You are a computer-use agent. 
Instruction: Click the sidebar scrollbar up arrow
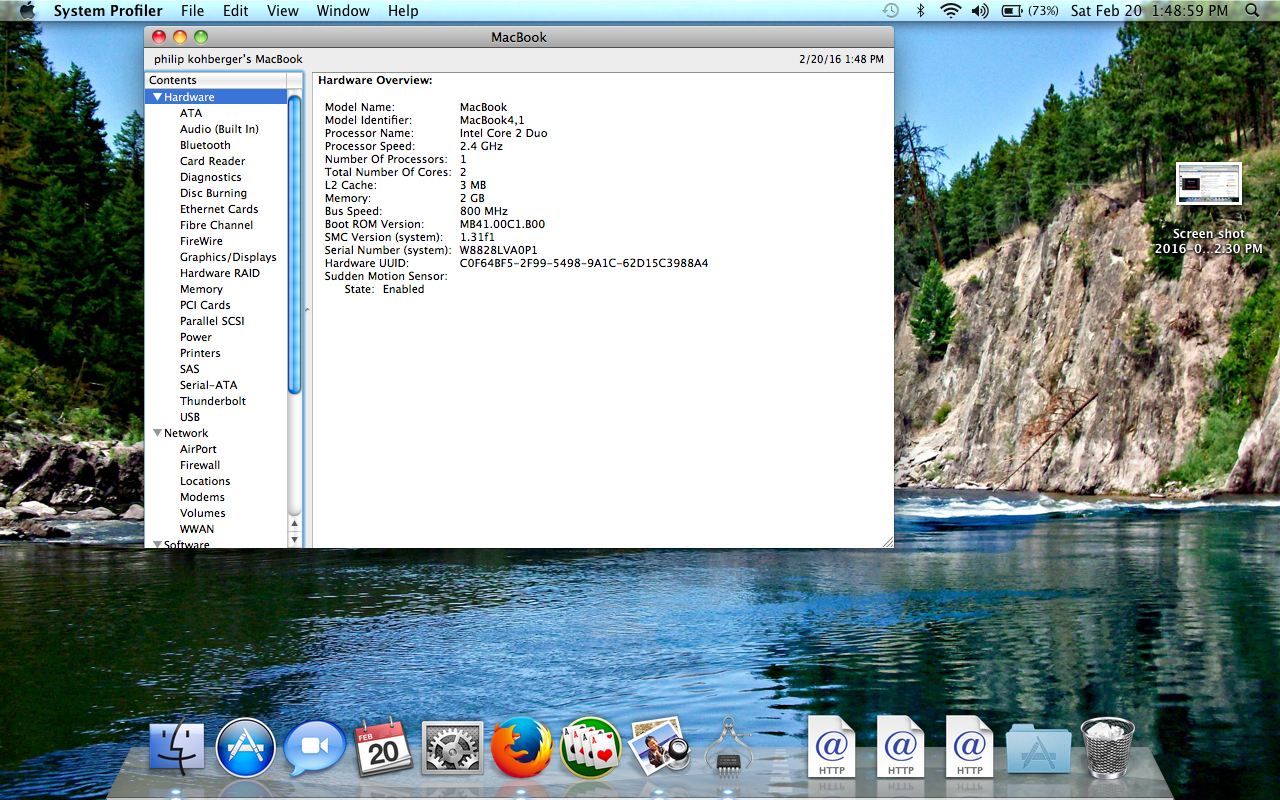(x=294, y=523)
